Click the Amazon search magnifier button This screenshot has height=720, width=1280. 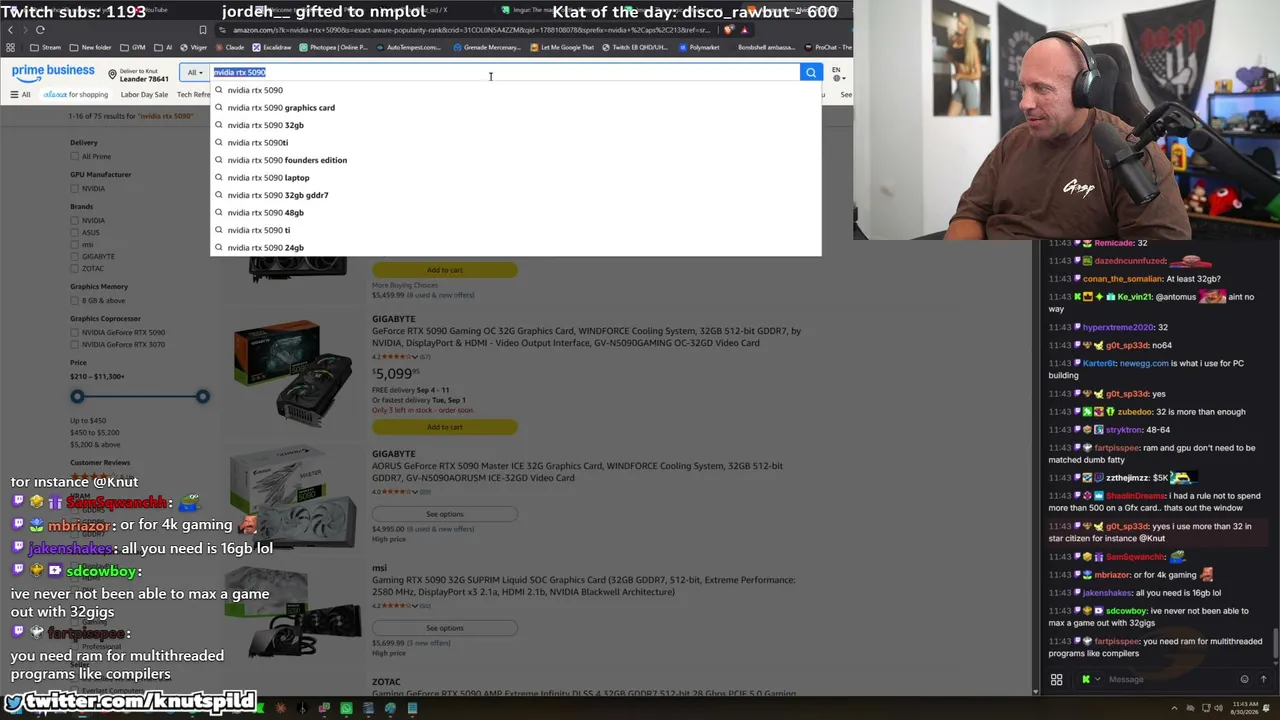(x=811, y=72)
